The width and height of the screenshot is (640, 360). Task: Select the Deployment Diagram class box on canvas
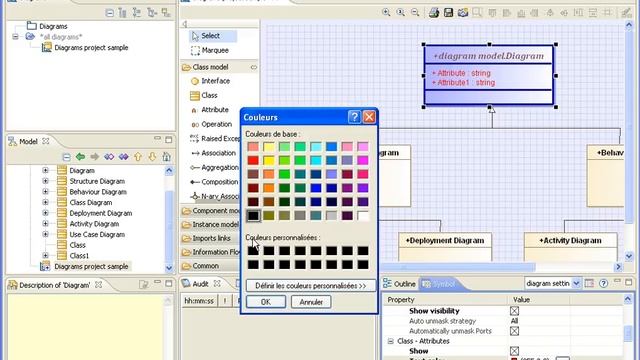(445, 247)
